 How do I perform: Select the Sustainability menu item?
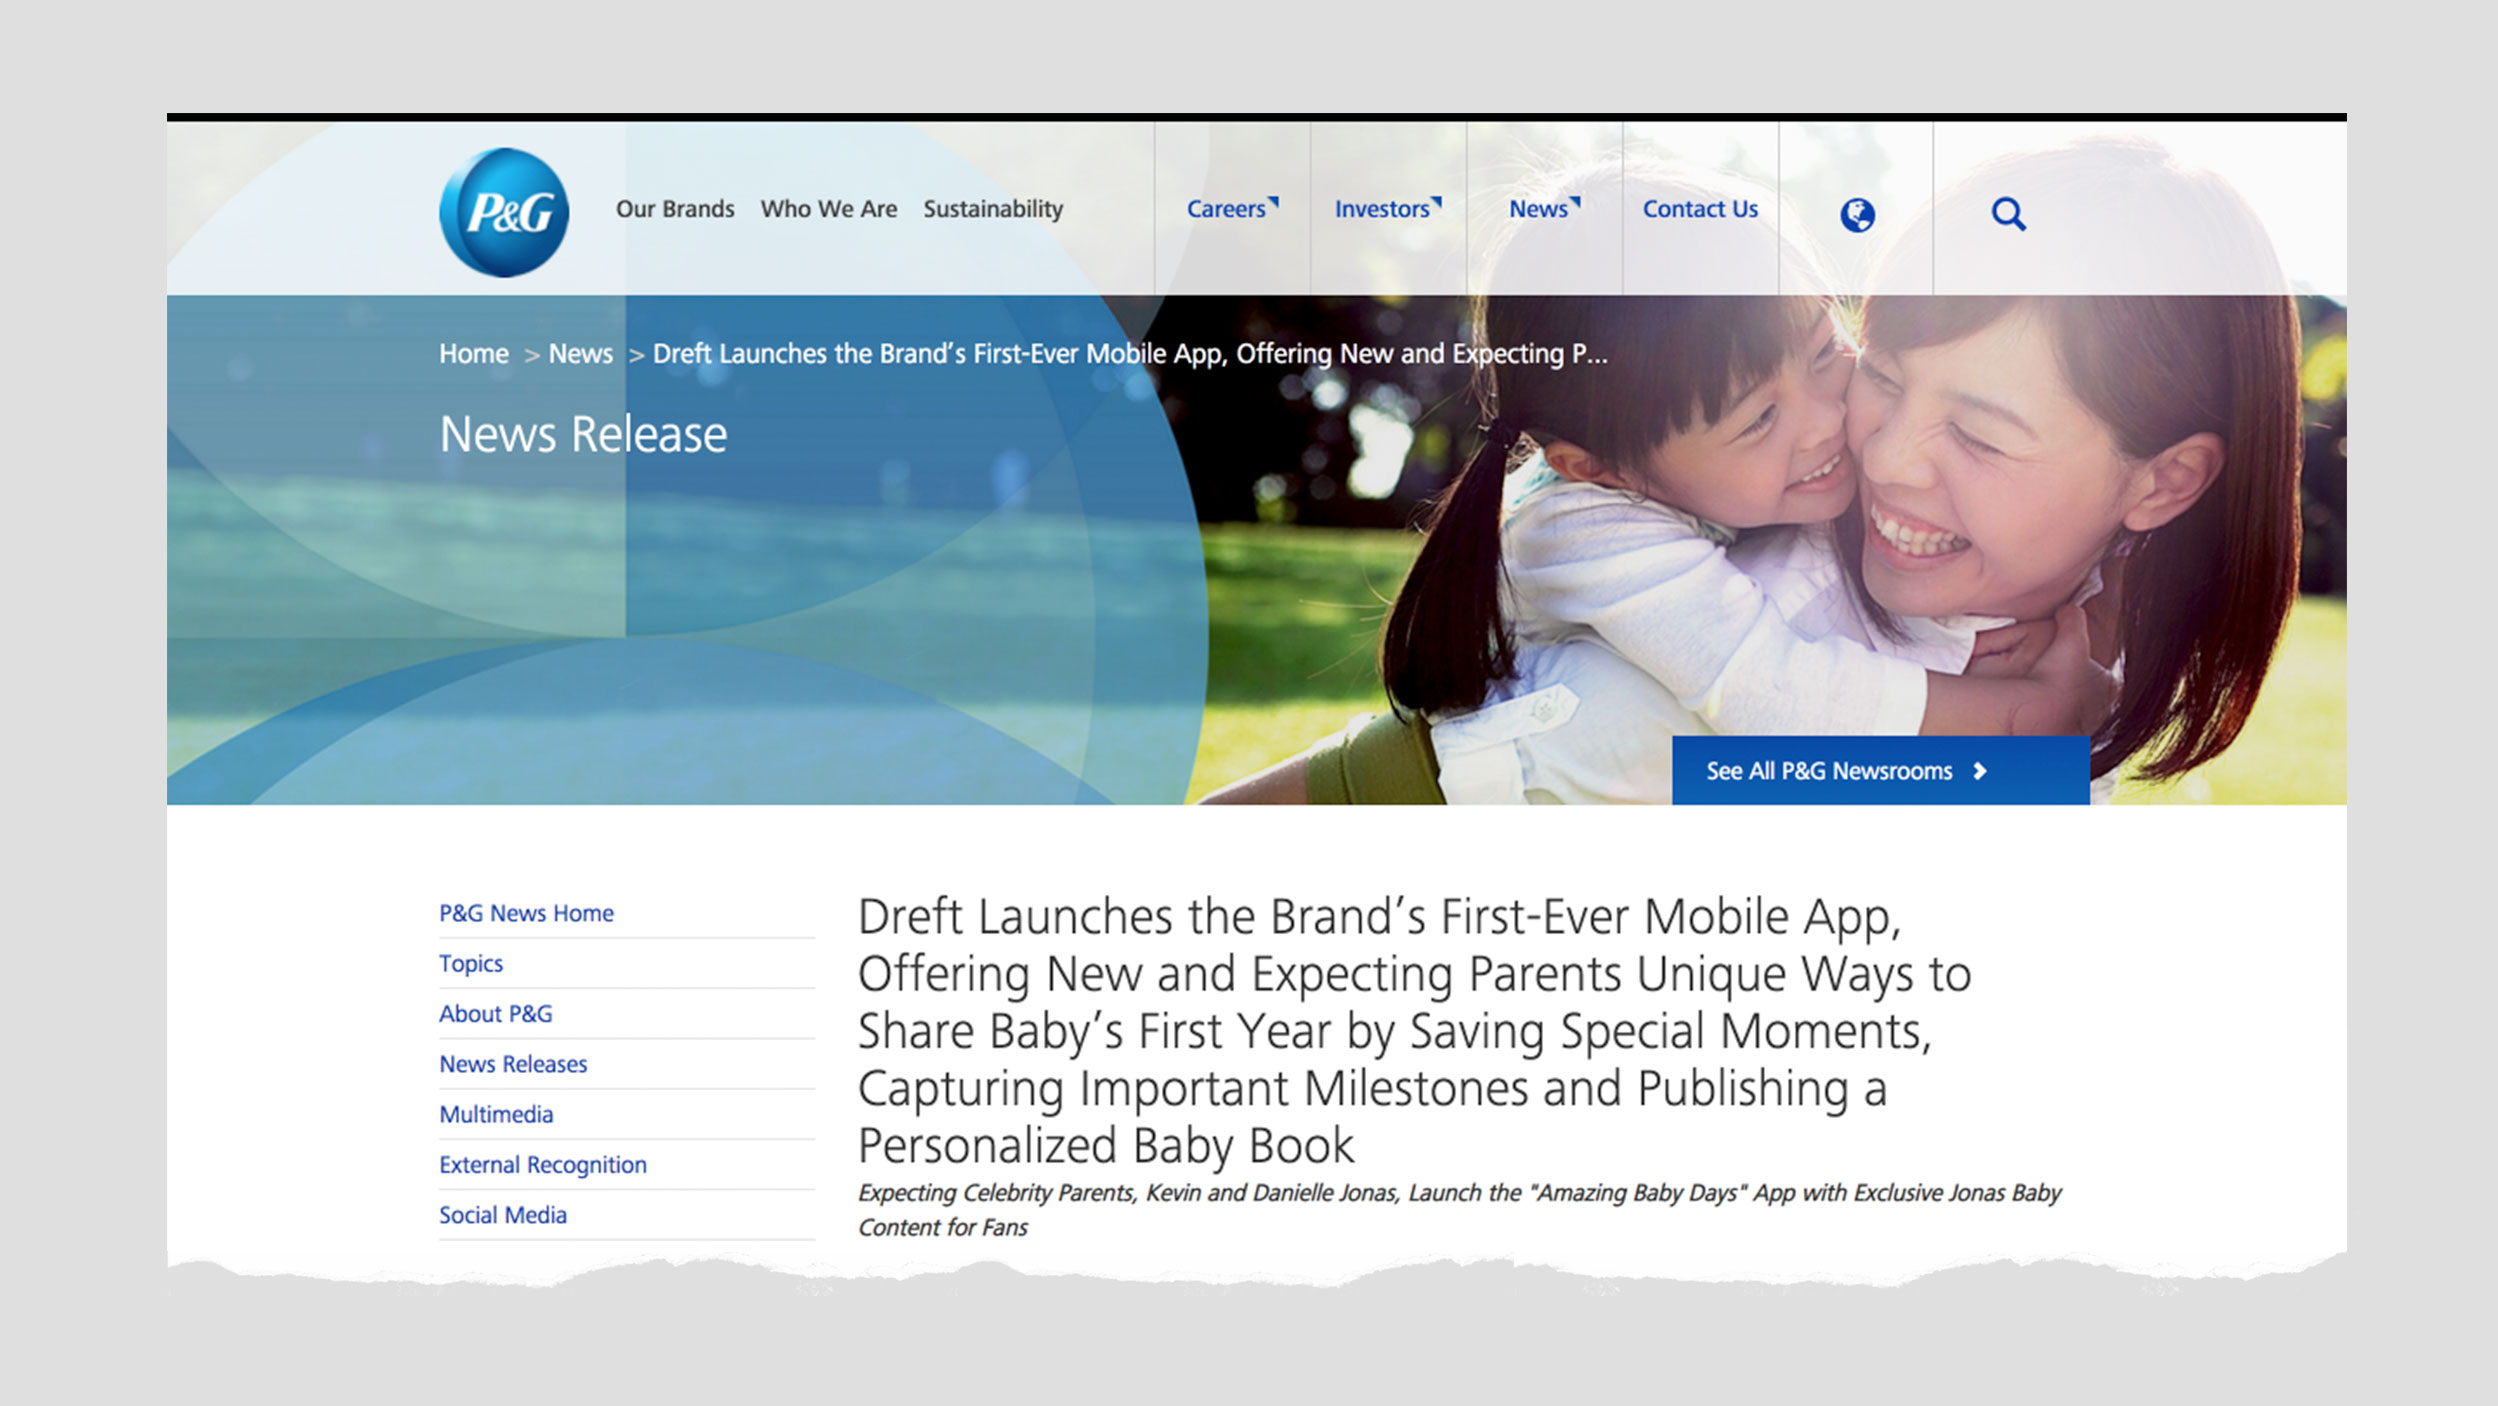(993, 209)
